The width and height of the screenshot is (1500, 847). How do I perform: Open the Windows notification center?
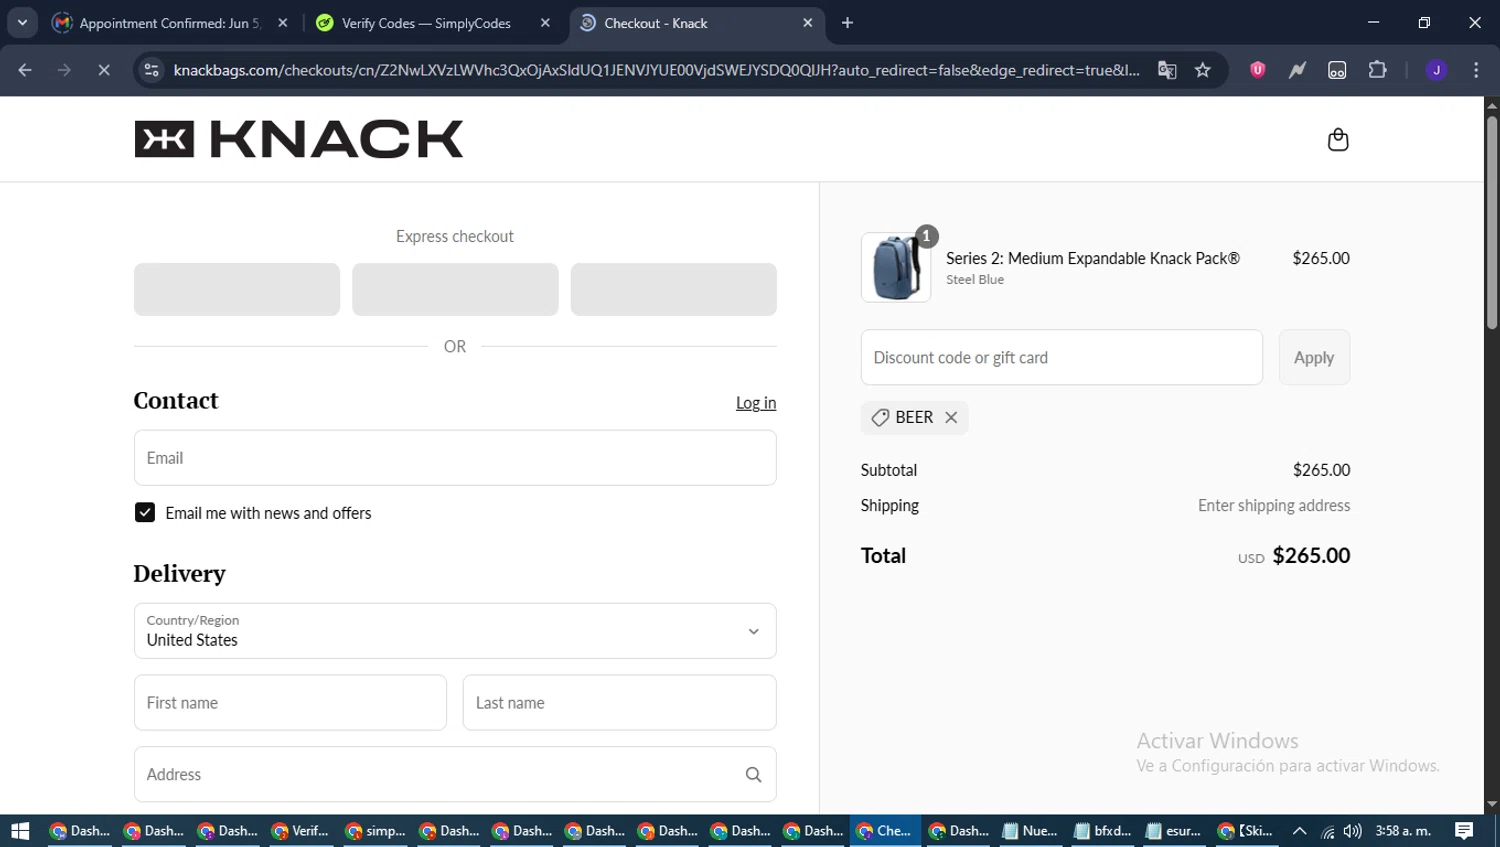[x=1464, y=831]
